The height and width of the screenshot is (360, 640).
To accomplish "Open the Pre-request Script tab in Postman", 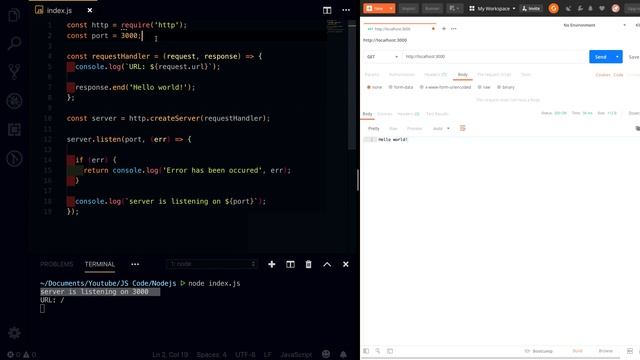I will coord(494,75).
